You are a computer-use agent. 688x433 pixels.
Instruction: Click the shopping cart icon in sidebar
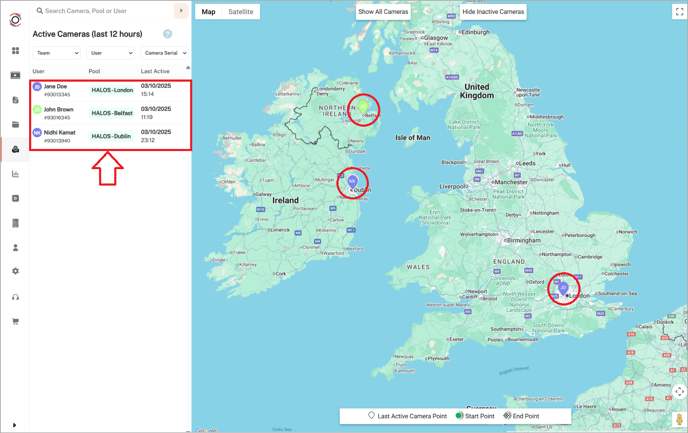coord(15,321)
